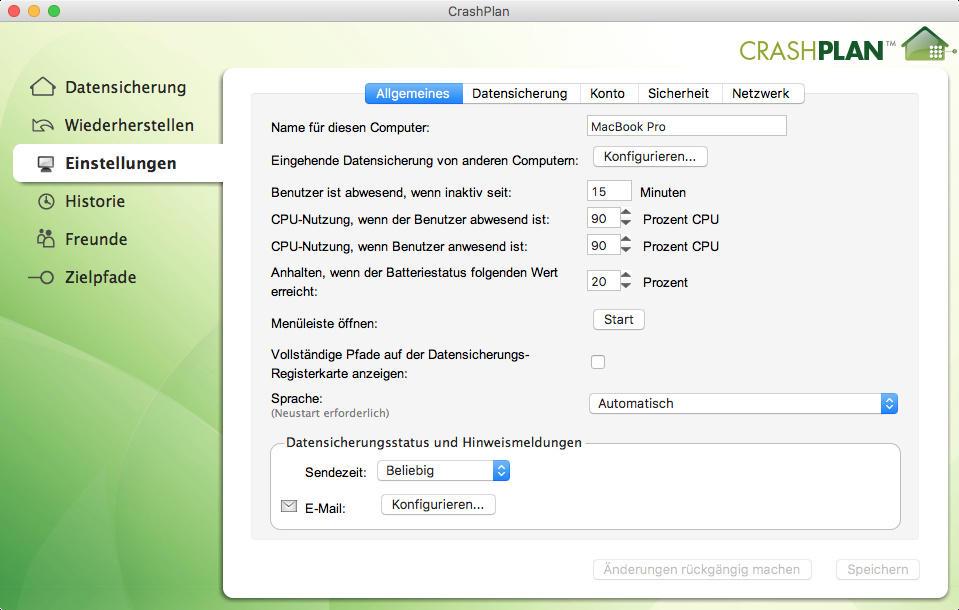The image size is (959, 610).
Task: Click the Zielpfade destination icon
Action: click(42, 277)
